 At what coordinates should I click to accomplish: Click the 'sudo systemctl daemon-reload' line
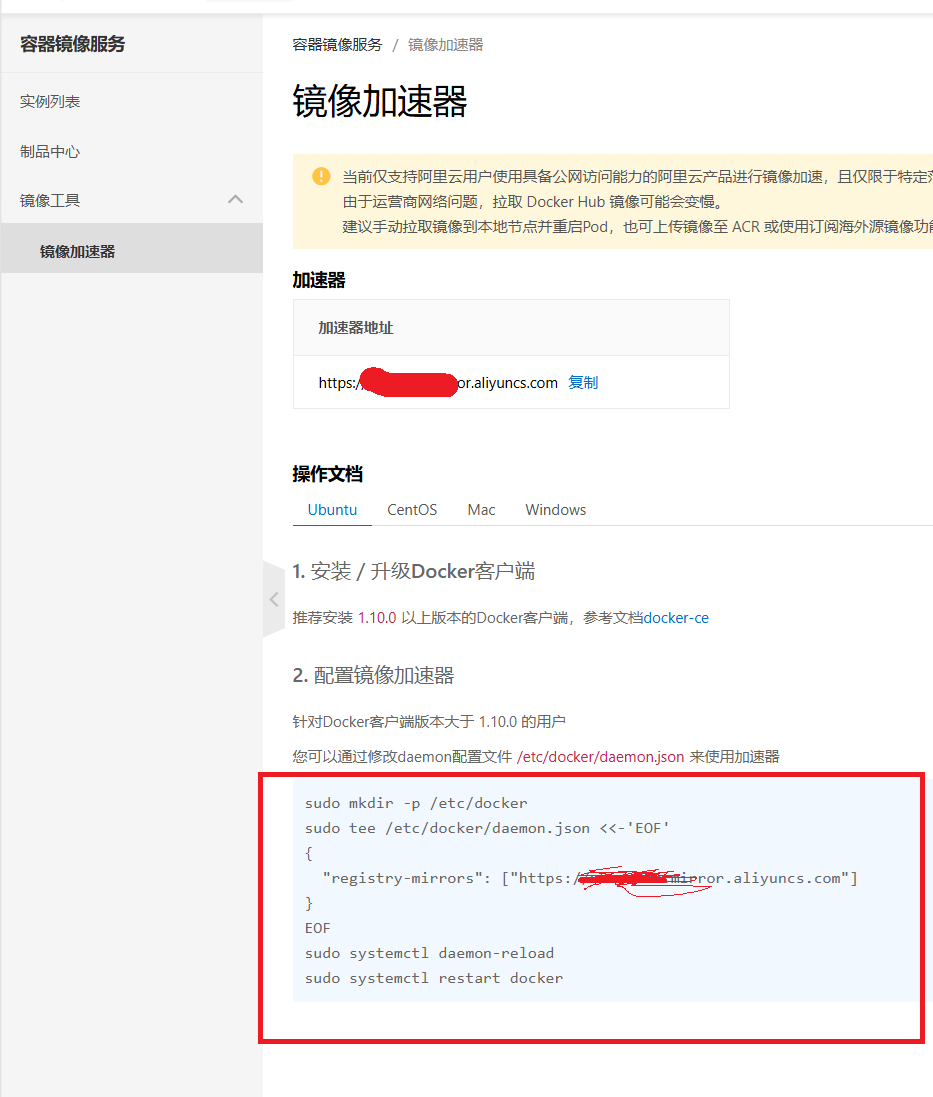[x=429, y=953]
